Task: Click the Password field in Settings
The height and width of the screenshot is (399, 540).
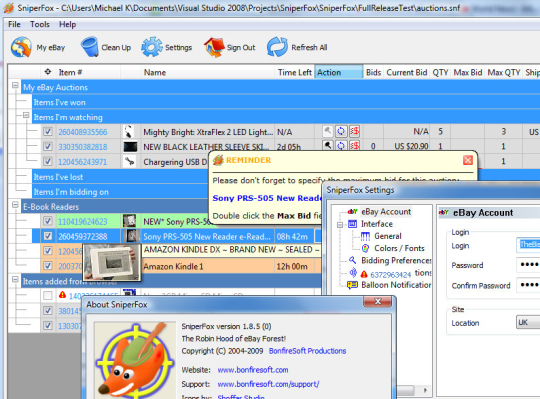Action: click(x=528, y=264)
